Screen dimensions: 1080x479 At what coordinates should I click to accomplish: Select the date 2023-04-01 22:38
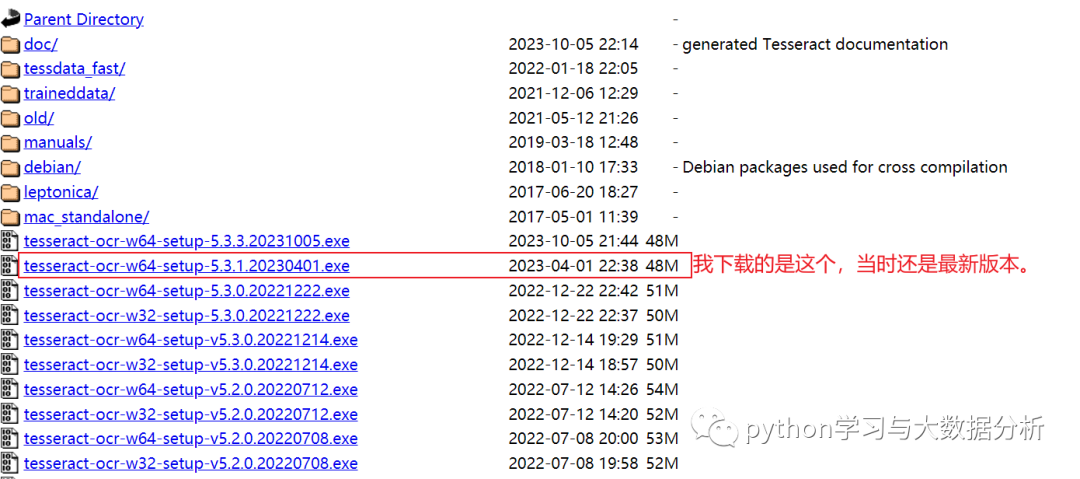point(573,266)
